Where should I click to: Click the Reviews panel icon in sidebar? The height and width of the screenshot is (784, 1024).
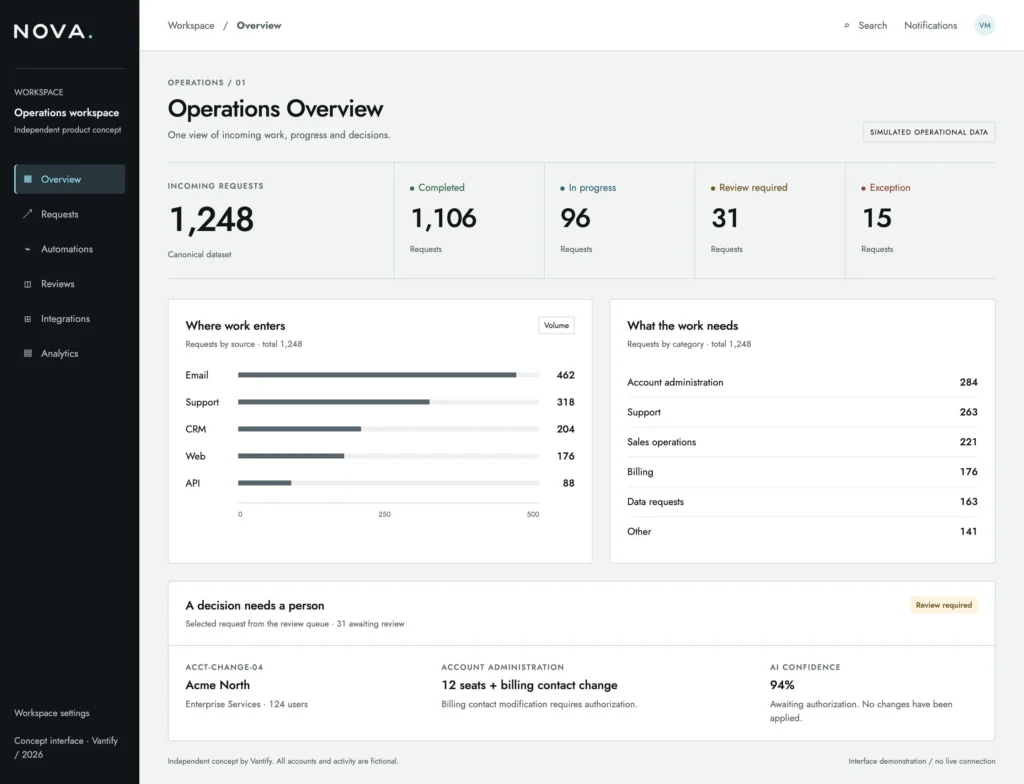pyautogui.click(x=27, y=284)
